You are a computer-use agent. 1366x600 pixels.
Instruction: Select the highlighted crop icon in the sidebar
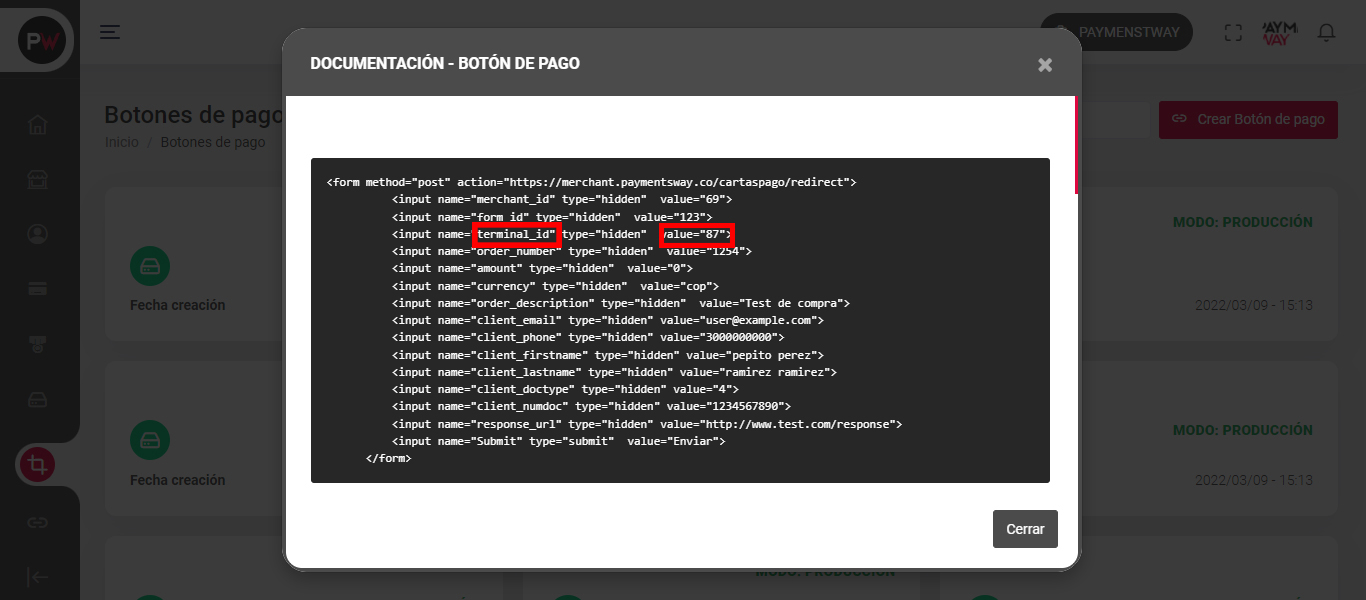(x=37, y=465)
